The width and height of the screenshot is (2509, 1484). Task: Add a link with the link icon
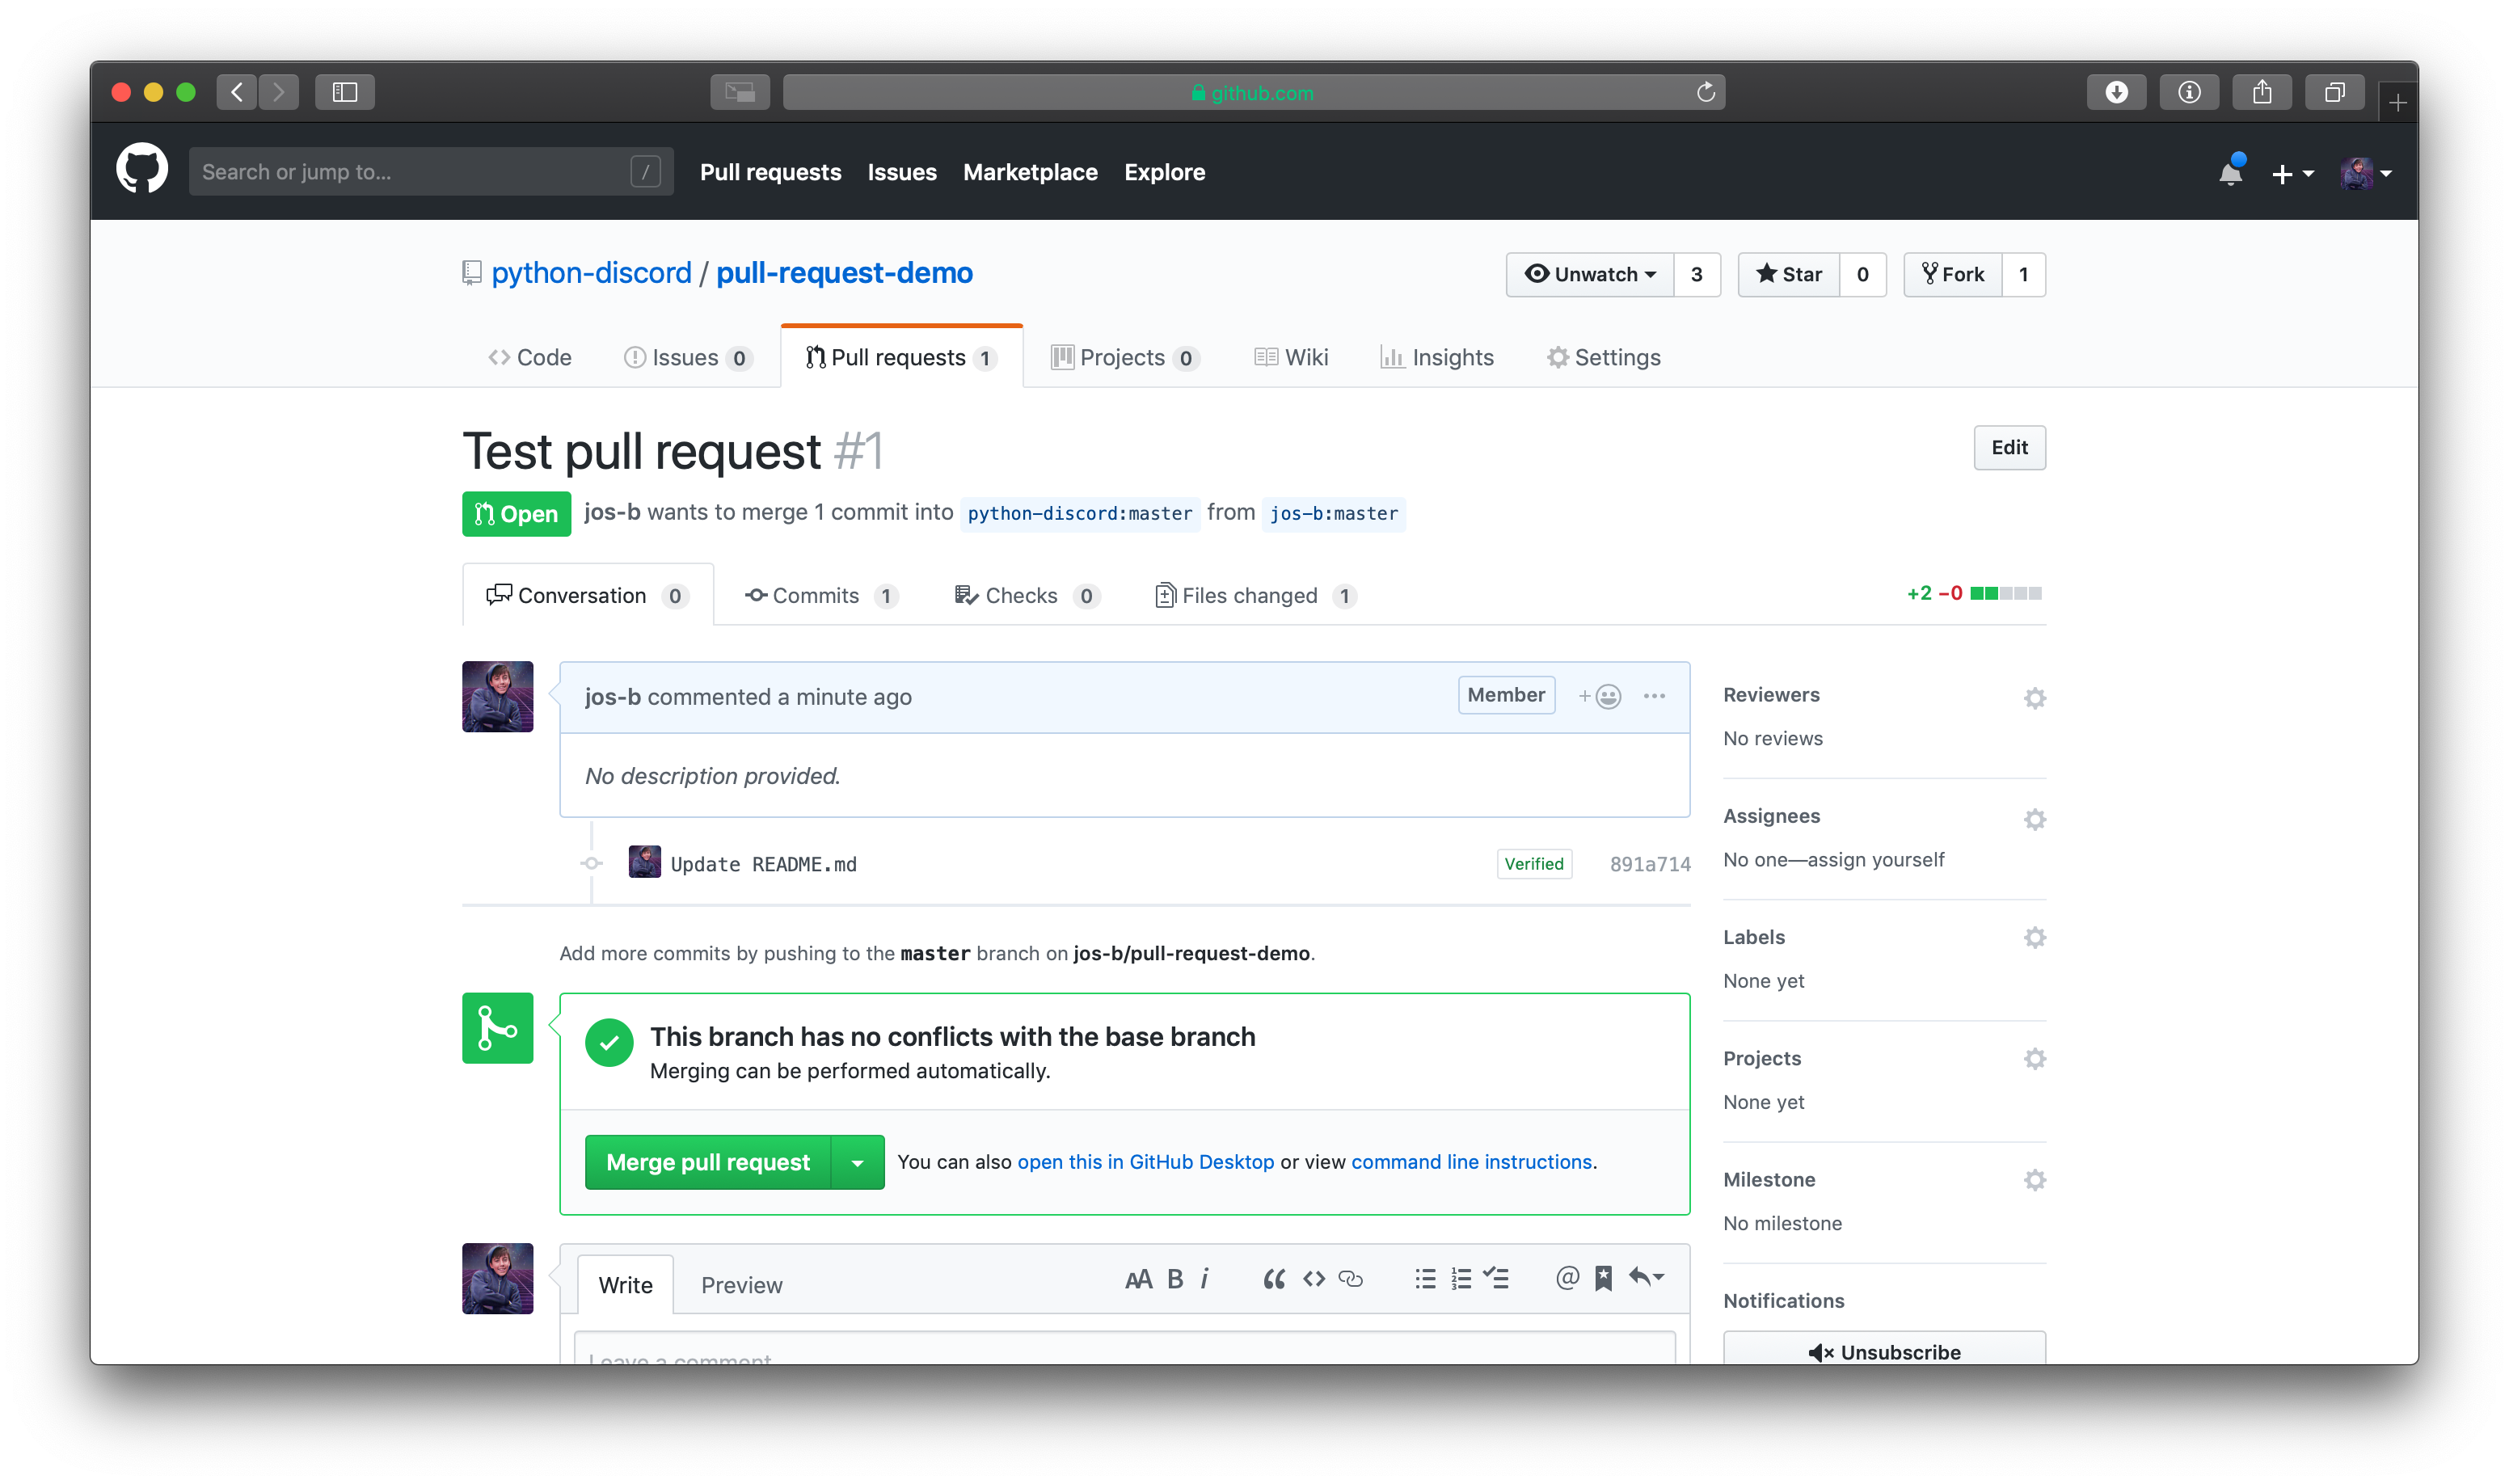coord(1350,1279)
